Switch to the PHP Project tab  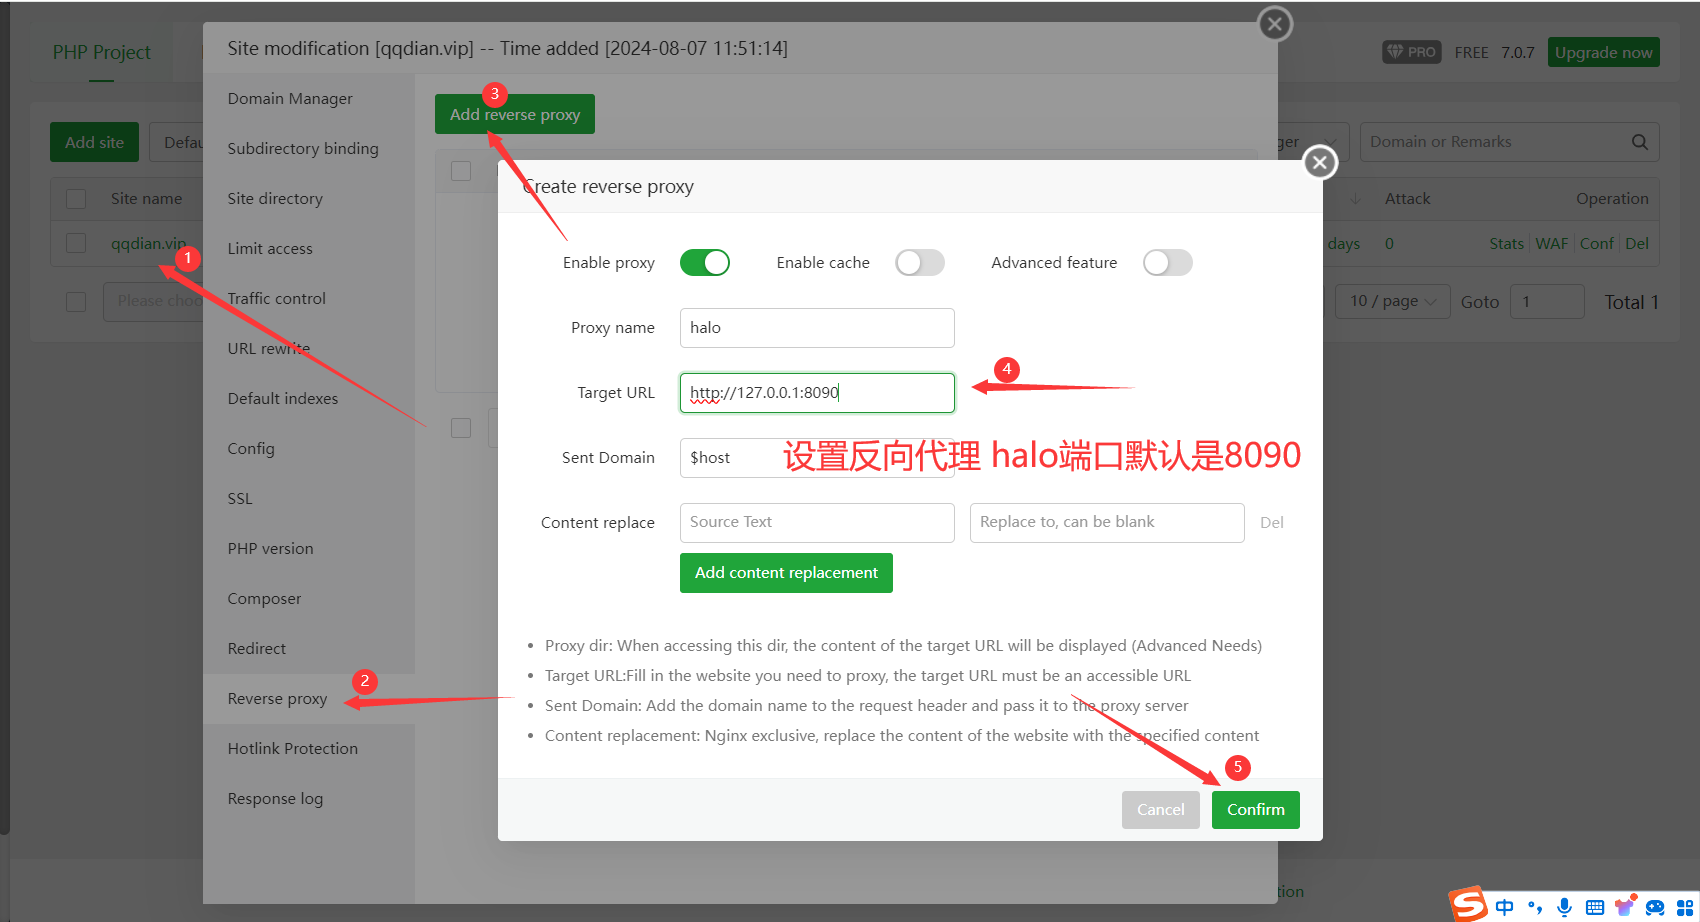click(102, 52)
